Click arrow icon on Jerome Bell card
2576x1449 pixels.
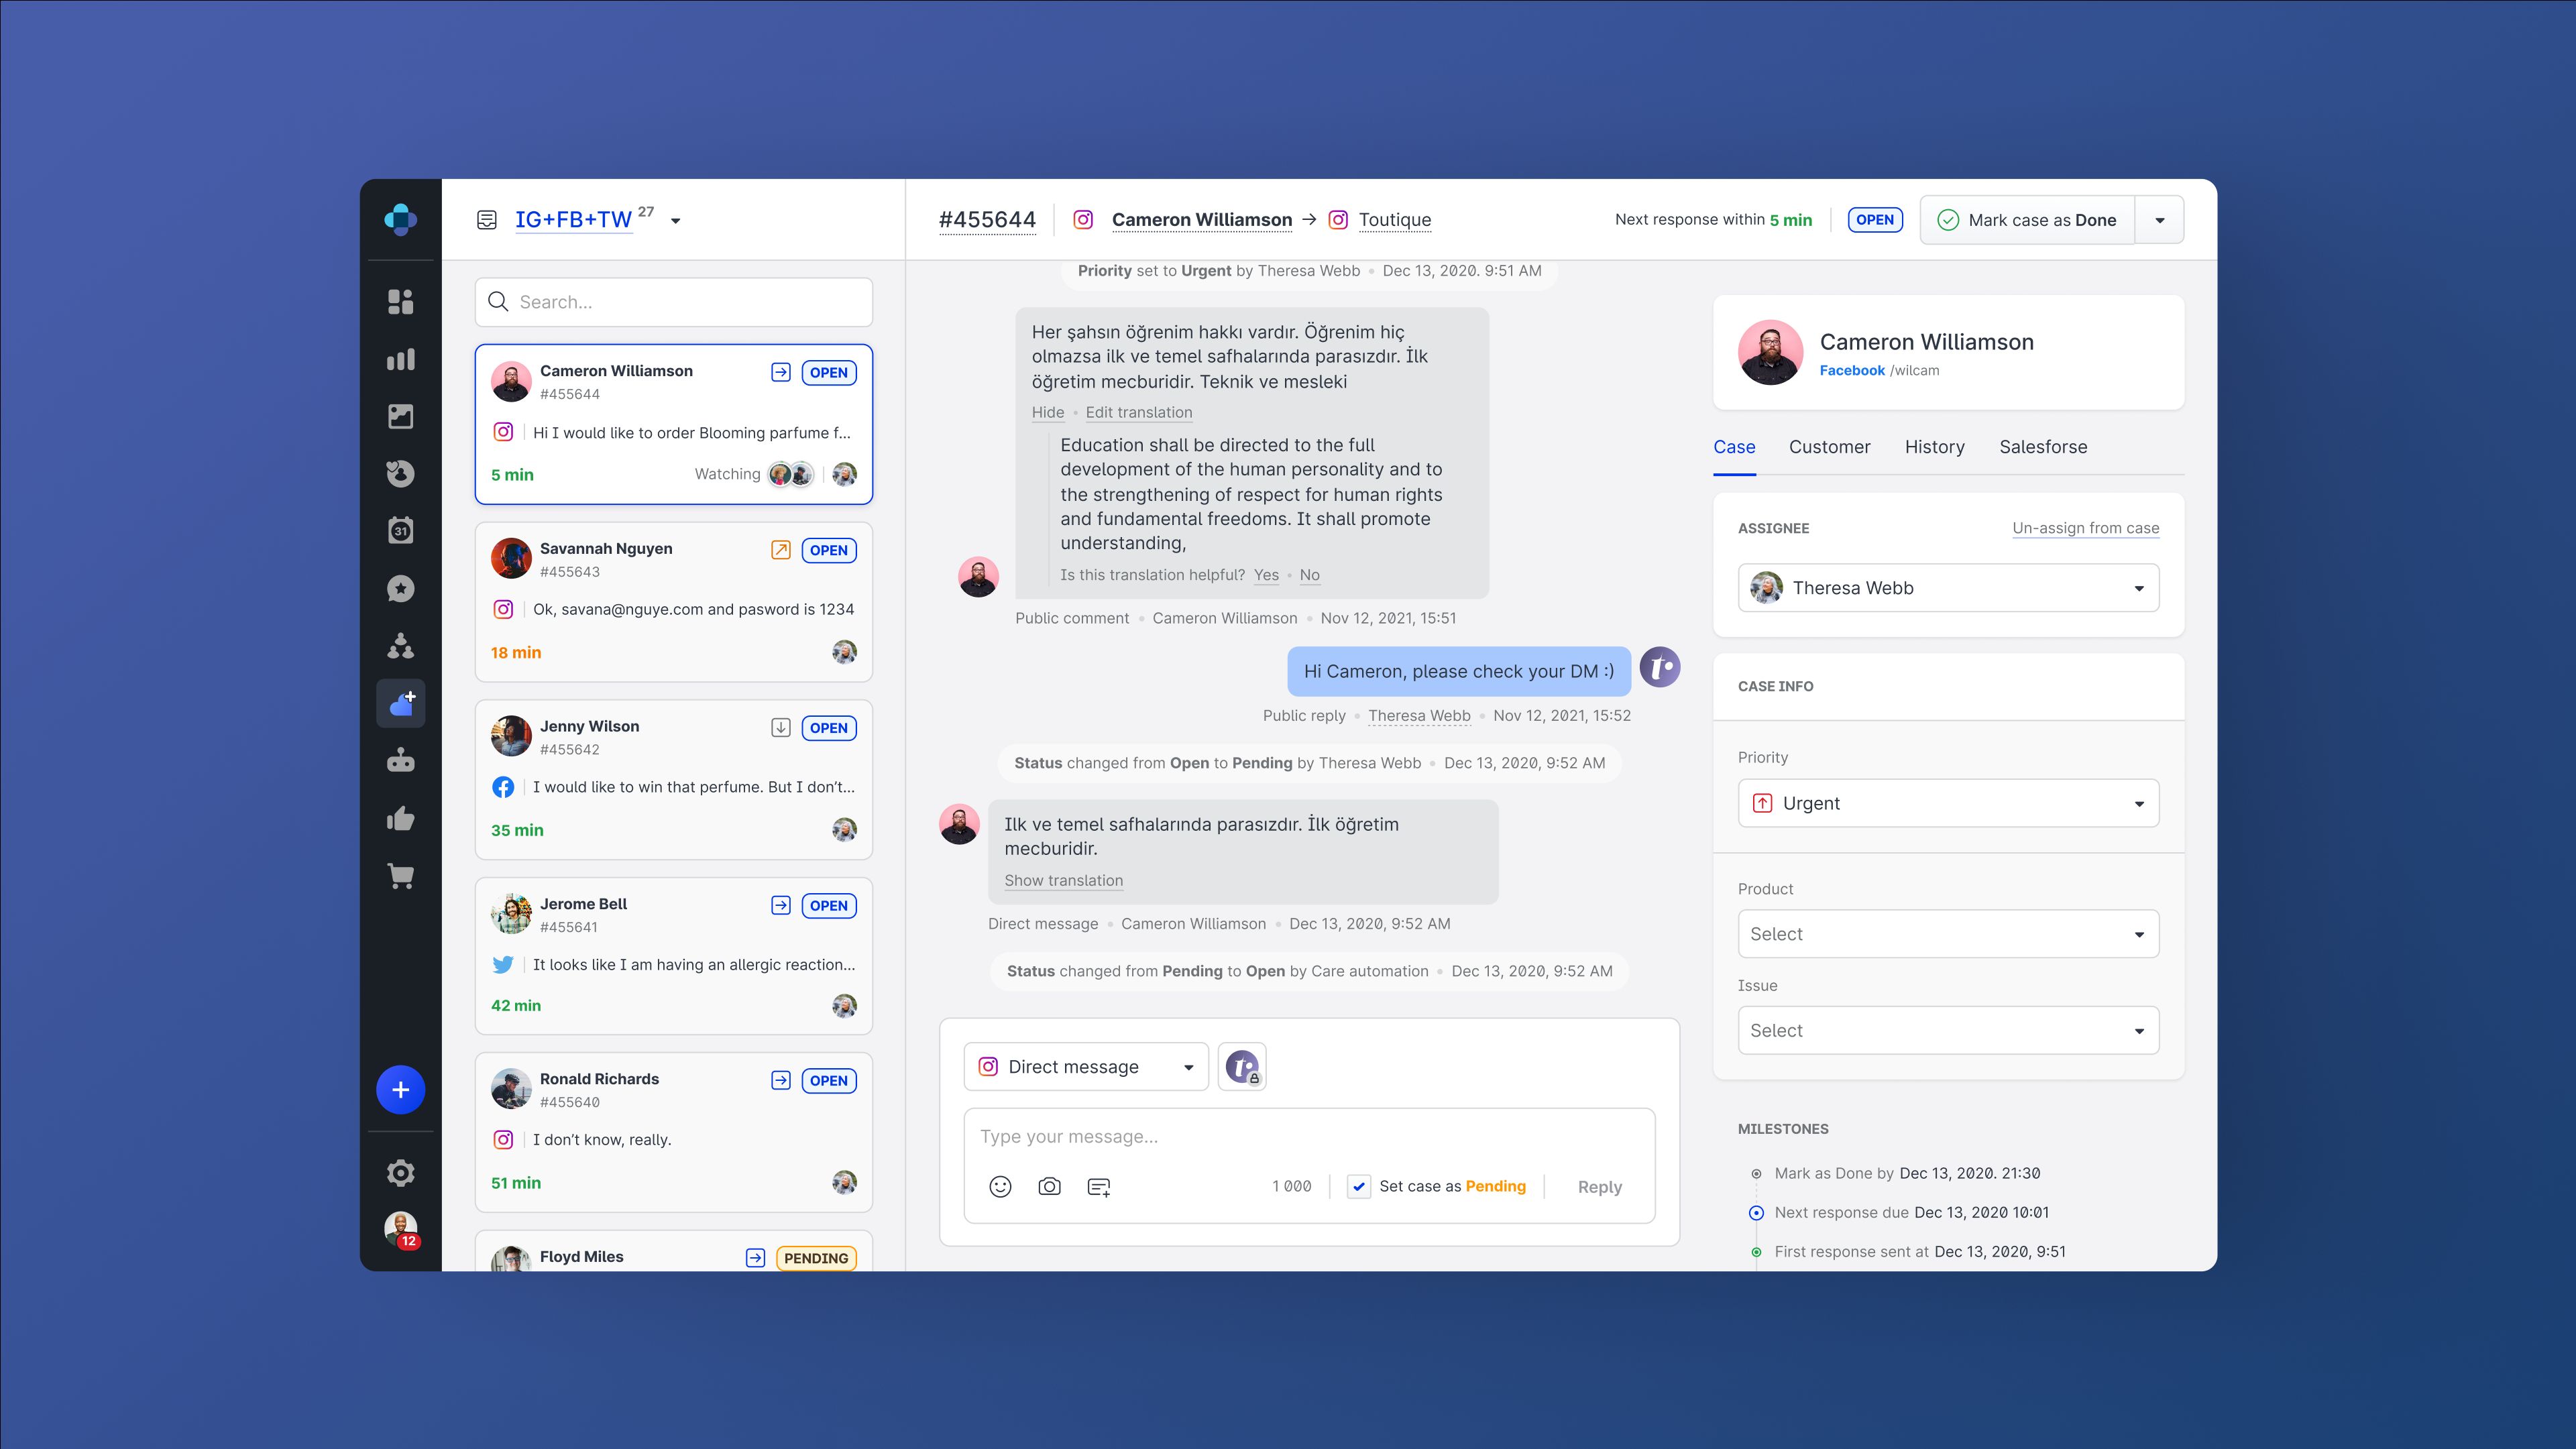[781, 905]
